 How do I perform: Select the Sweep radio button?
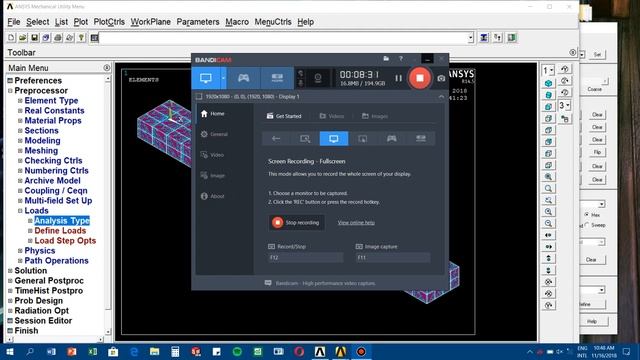(587, 225)
